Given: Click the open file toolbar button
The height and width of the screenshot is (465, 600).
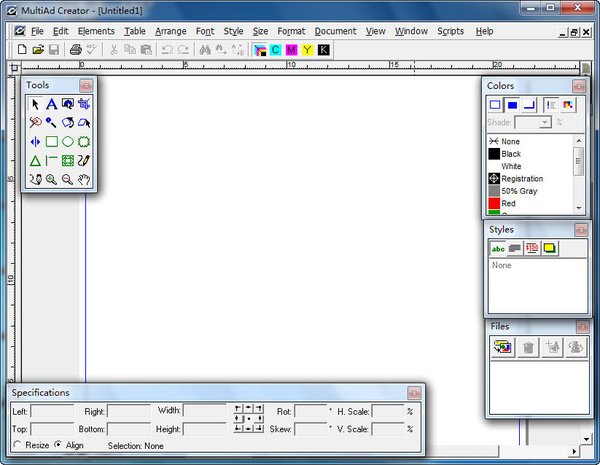Looking at the screenshot, I should pyautogui.click(x=38, y=49).
